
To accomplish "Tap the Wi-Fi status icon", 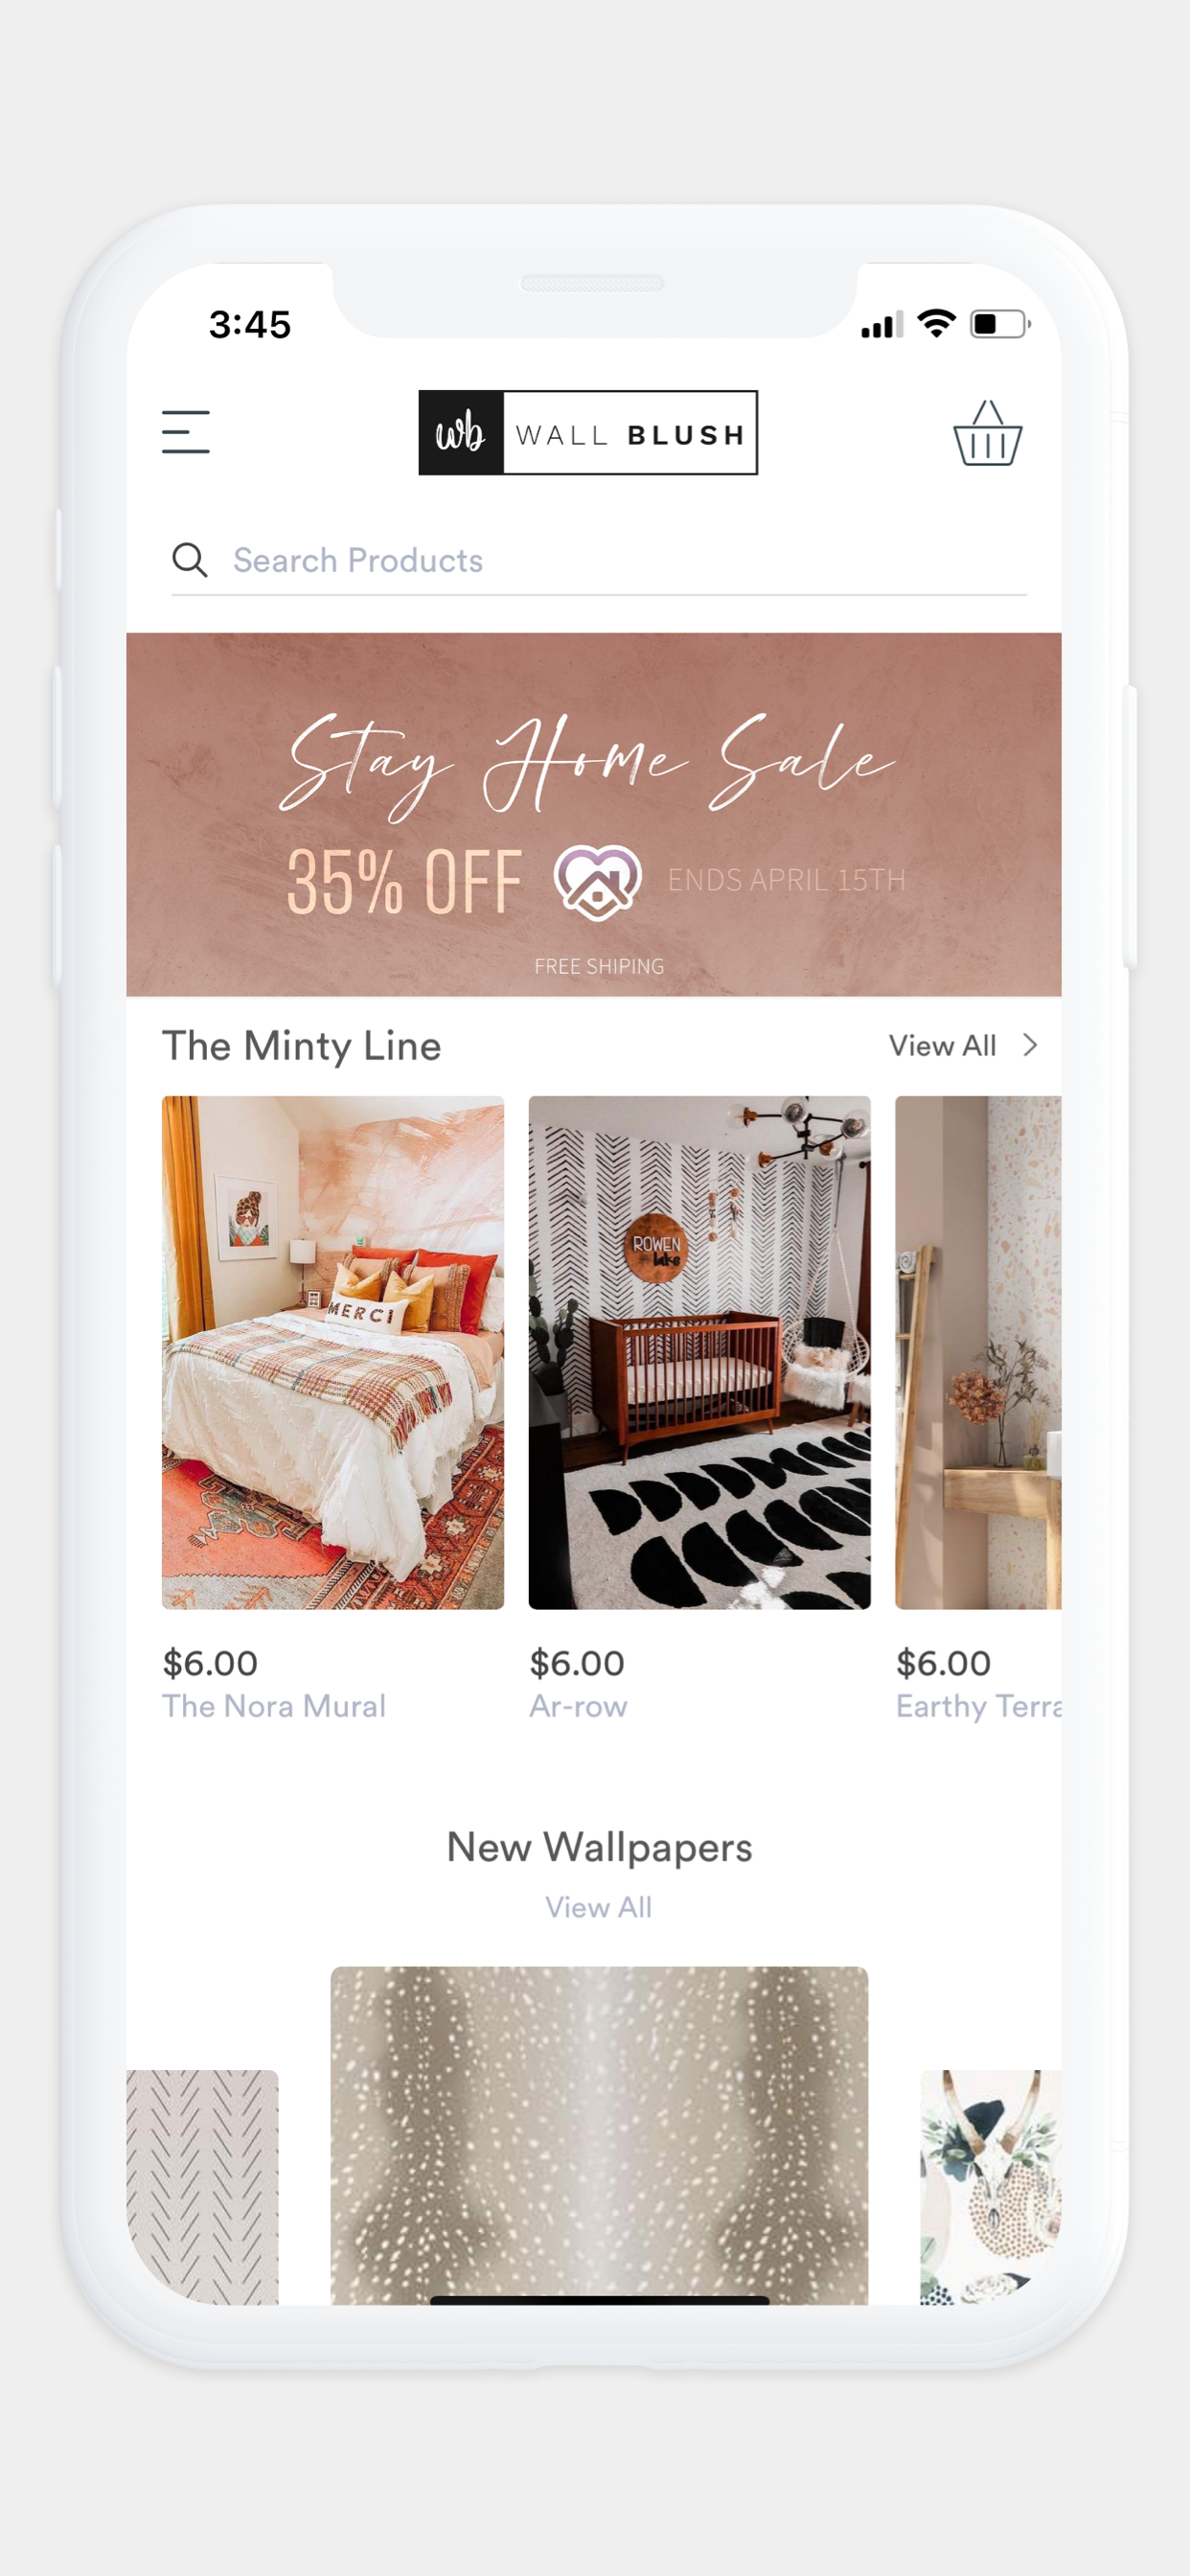I will click(937, 323).
